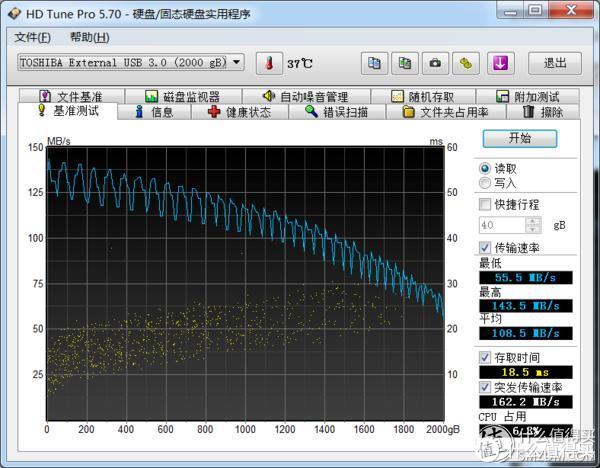Image resolution: width=600 pixels, height=468 pixels.
Task: Click the 143.5 MB/s maximum value
Action: (526, 306)
